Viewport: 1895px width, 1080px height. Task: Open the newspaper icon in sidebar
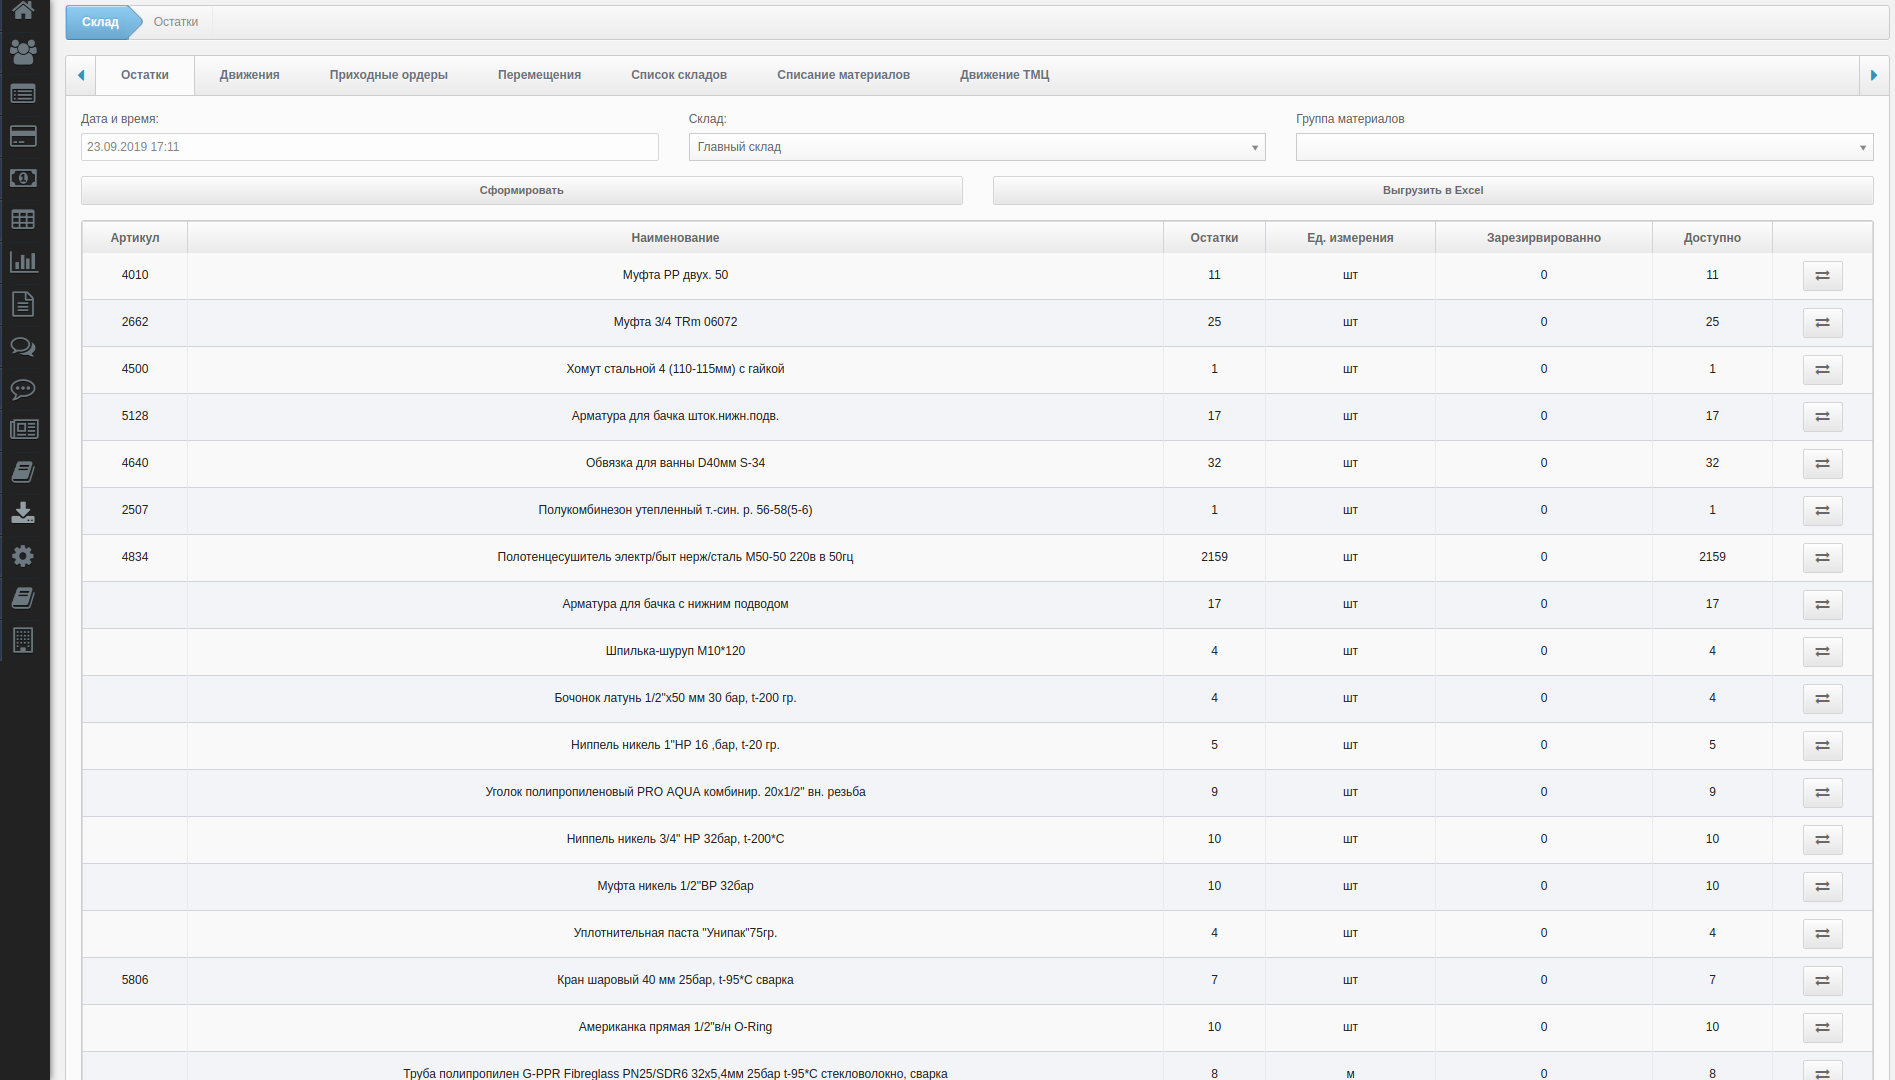pyautogui.click(x=23, y=429)
